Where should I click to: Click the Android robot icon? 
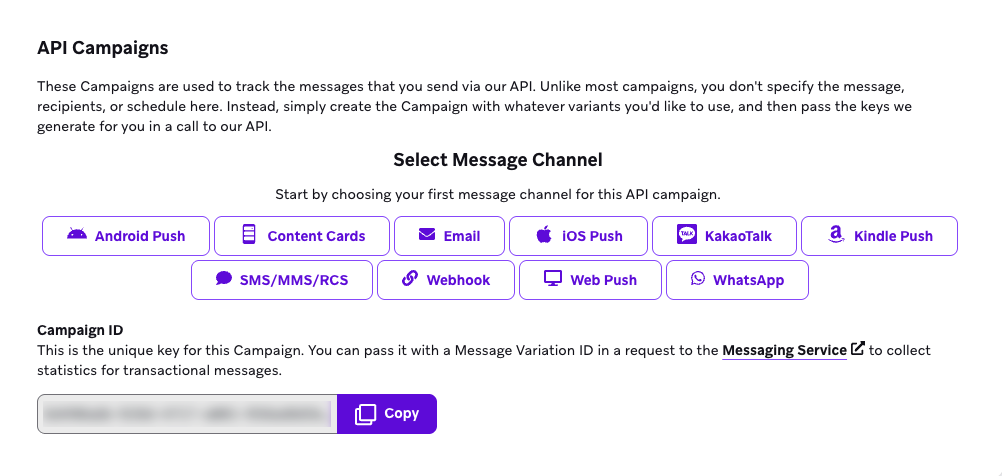pos(76,235)
